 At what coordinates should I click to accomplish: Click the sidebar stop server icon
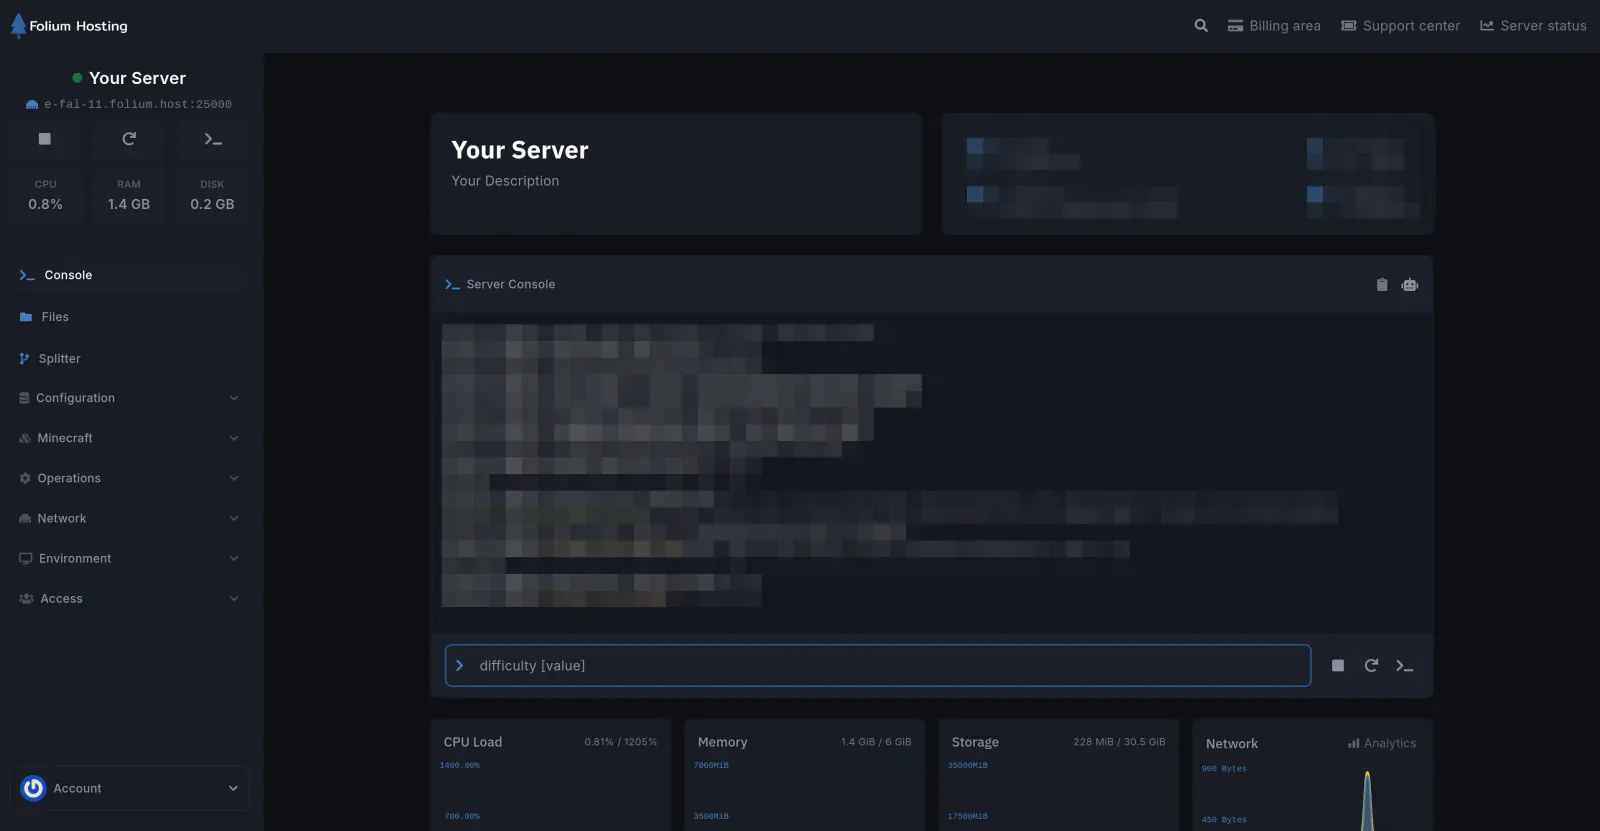point(45,139)
